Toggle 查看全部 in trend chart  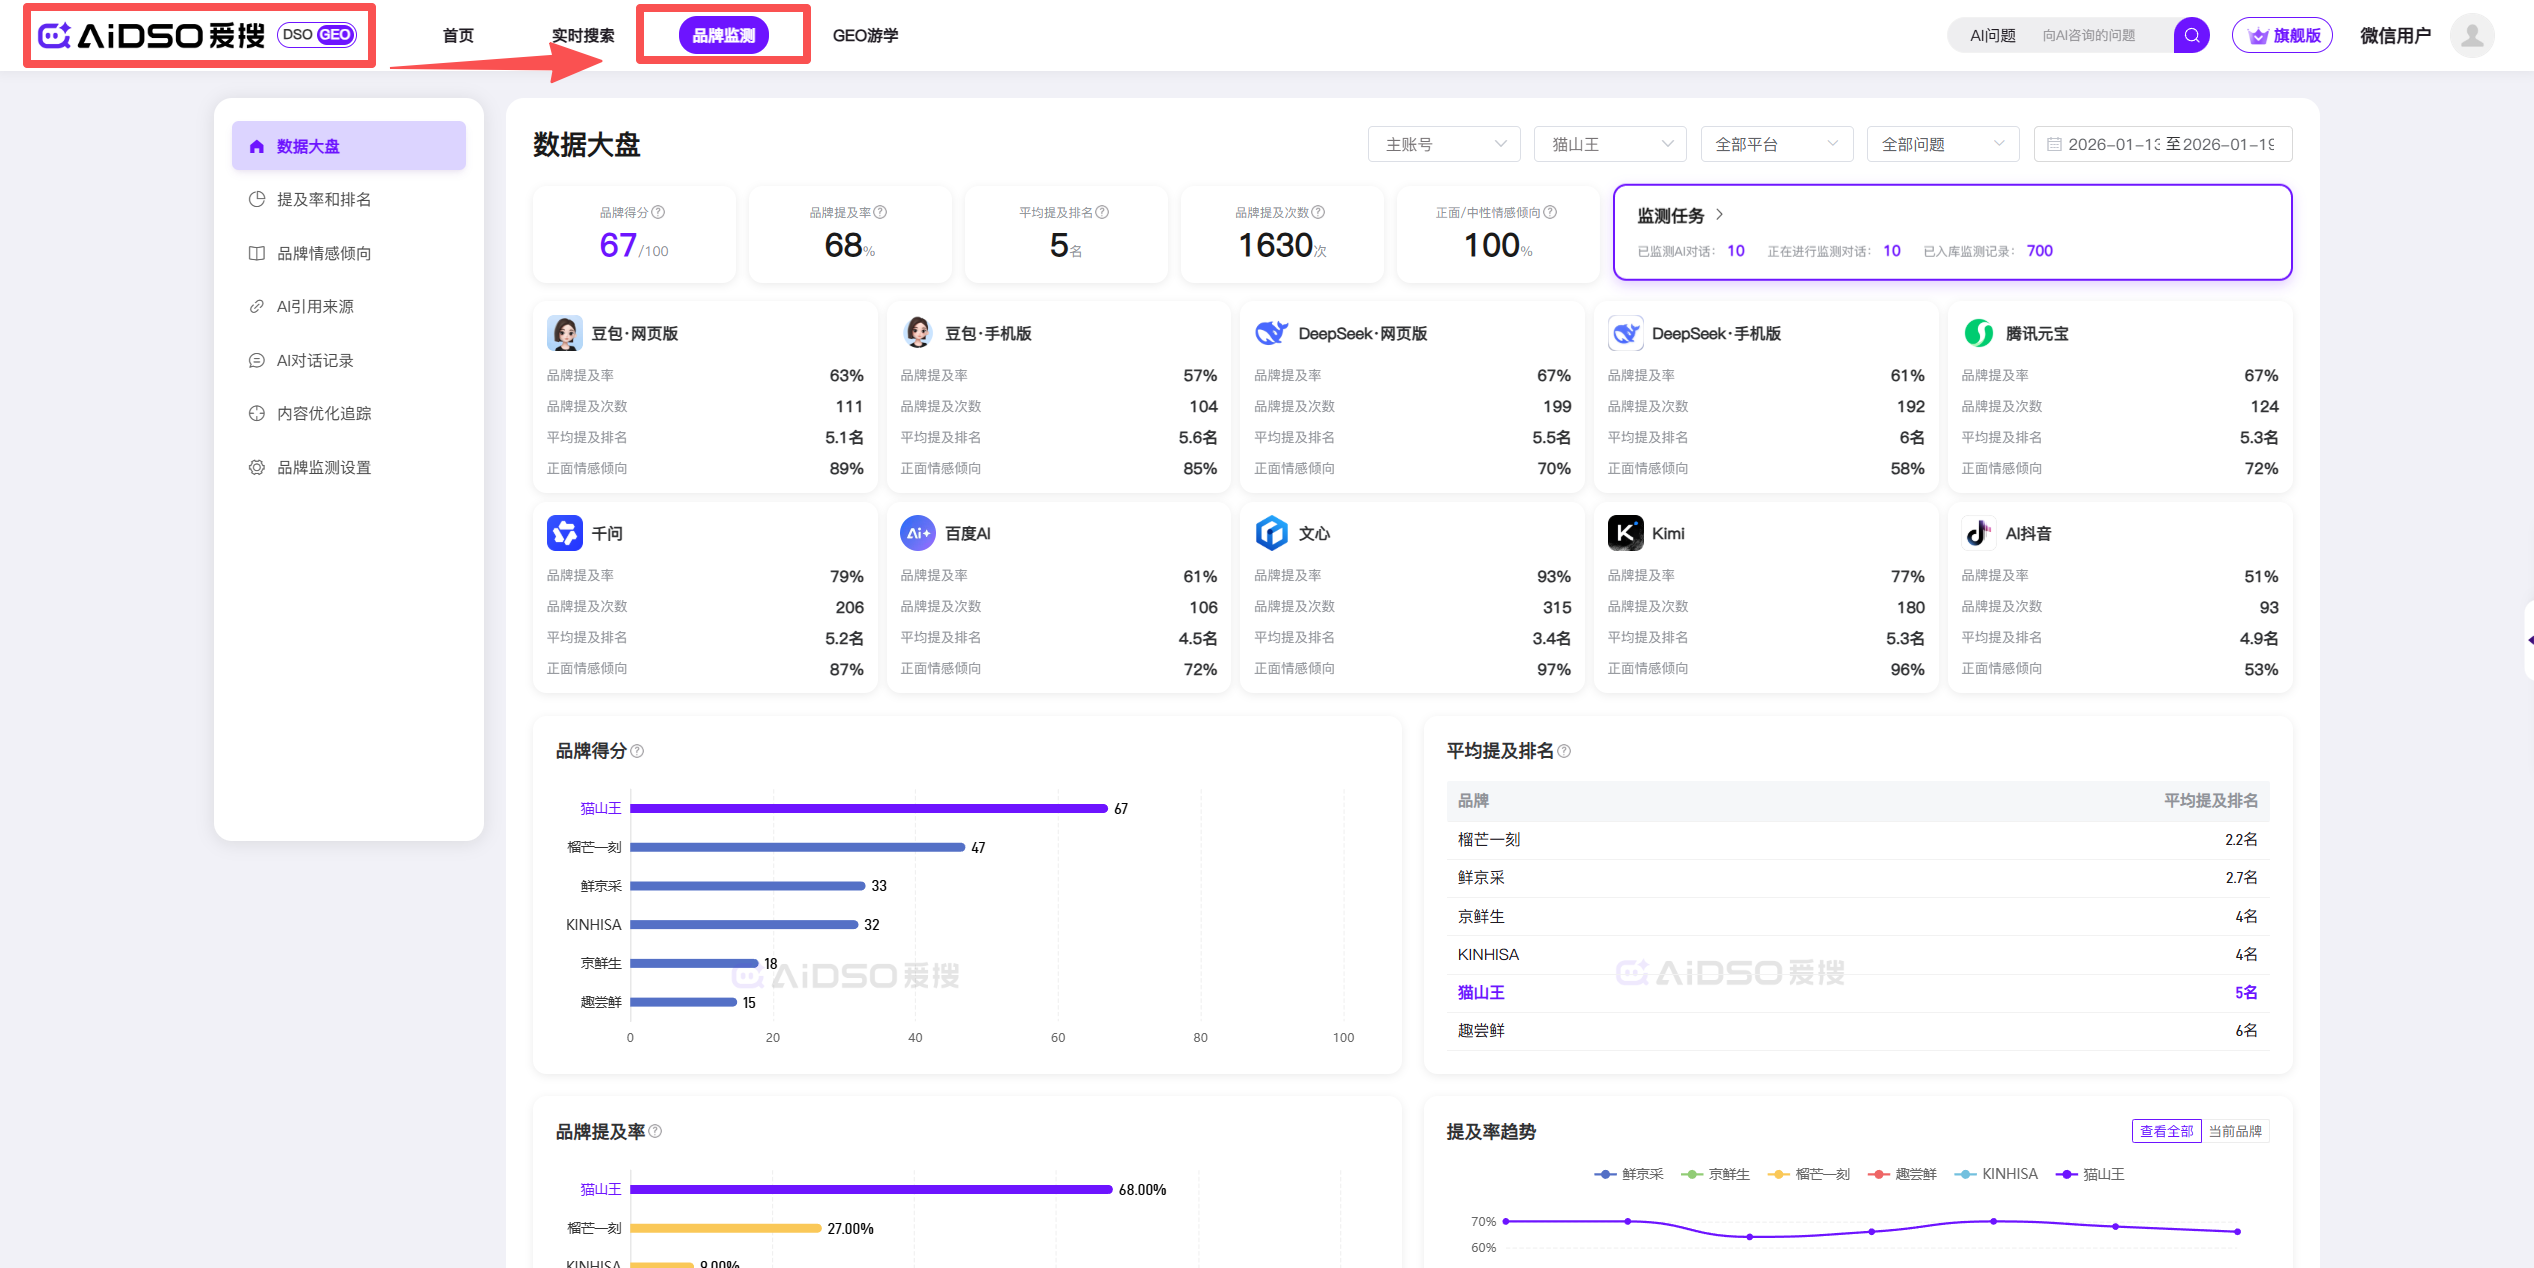click(x=2166, y=1131)
